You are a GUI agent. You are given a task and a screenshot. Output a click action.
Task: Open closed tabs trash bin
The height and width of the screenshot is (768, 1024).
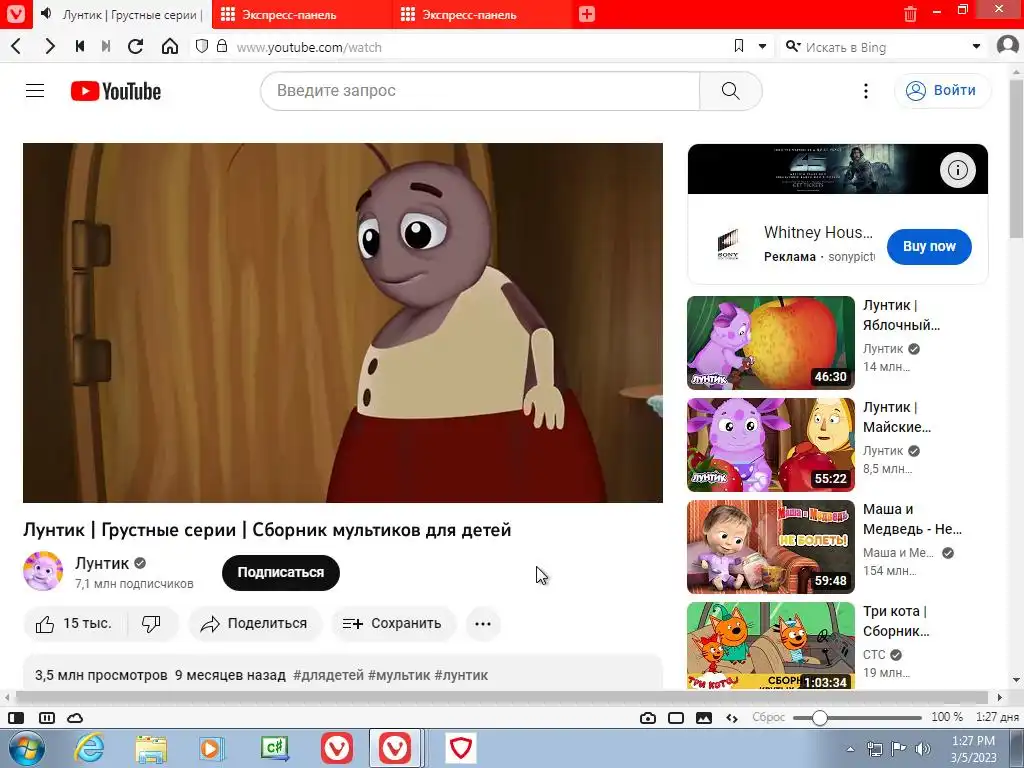tap(910, 14)
